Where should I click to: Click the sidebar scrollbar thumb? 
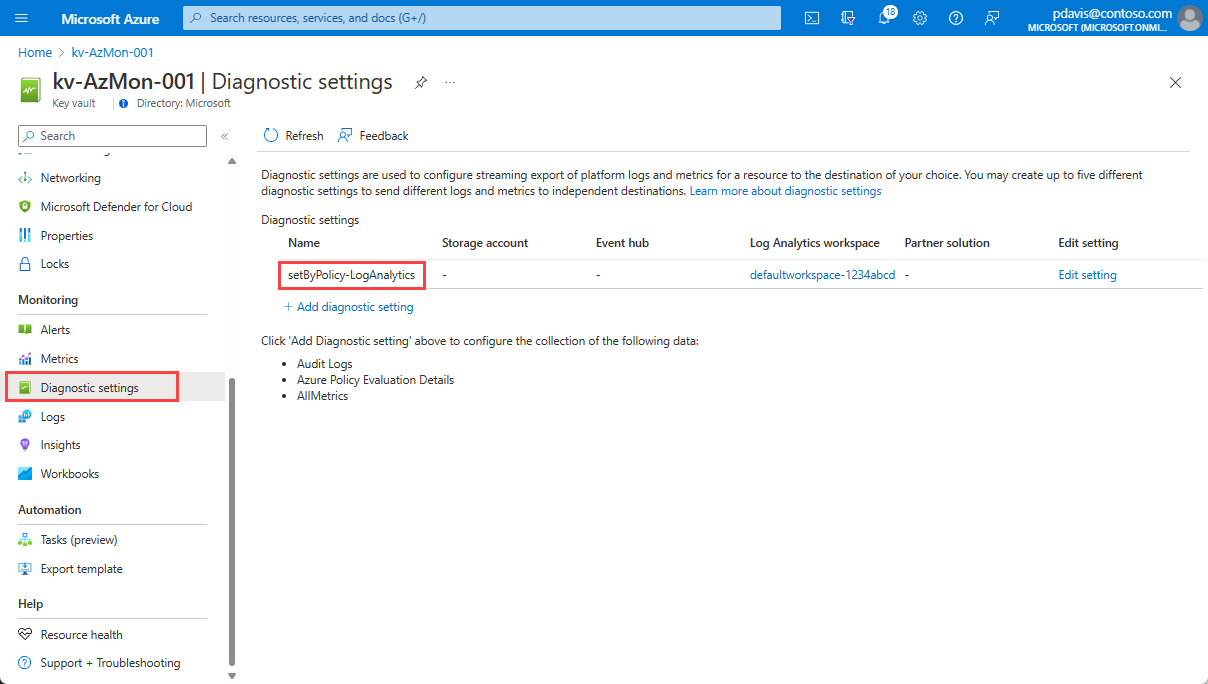pos(232,522)
